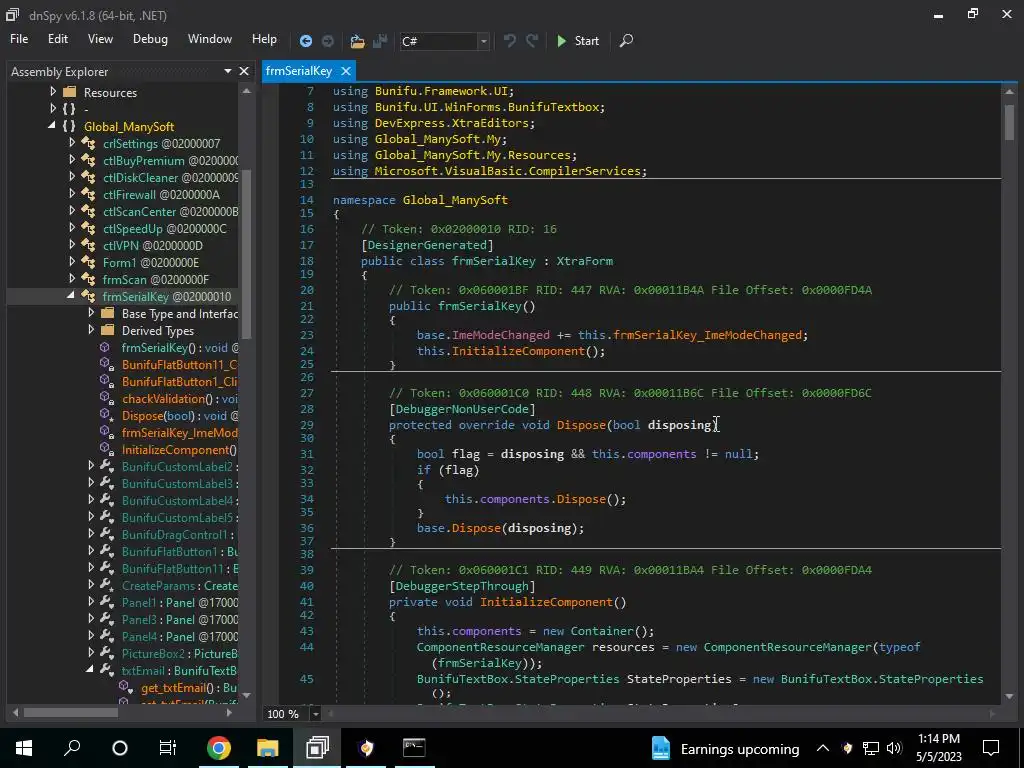Select ctlFirewall class icon in tree
Screen dimensions: 1024x768
[88, 195]
